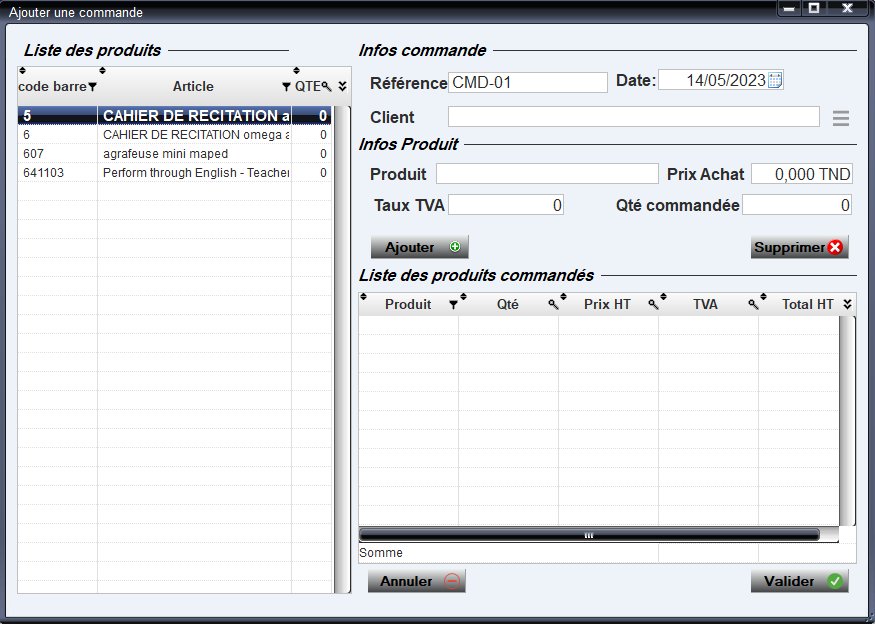Click Annuler to cancel the order
Viewport: 875px width, 624px height.
coord(416,581)
